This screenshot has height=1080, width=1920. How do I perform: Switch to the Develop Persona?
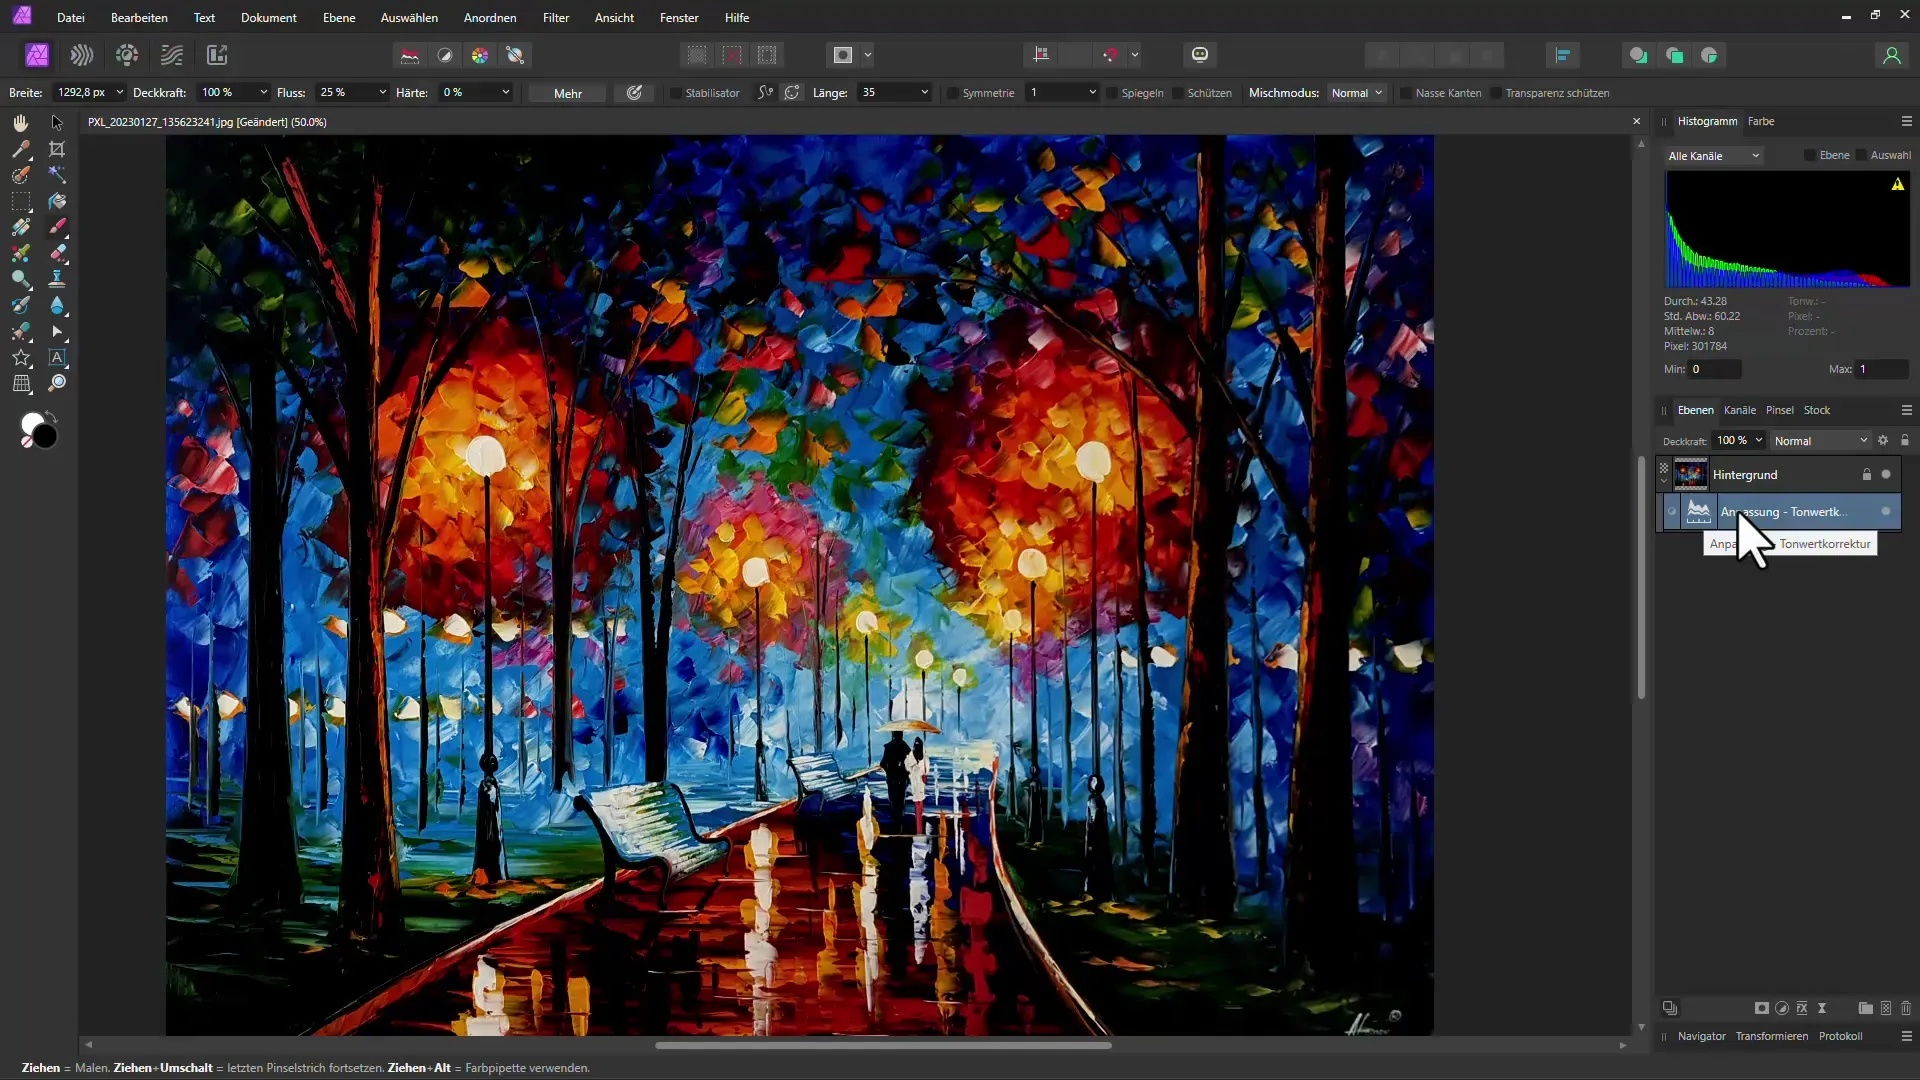click(127, 55)
